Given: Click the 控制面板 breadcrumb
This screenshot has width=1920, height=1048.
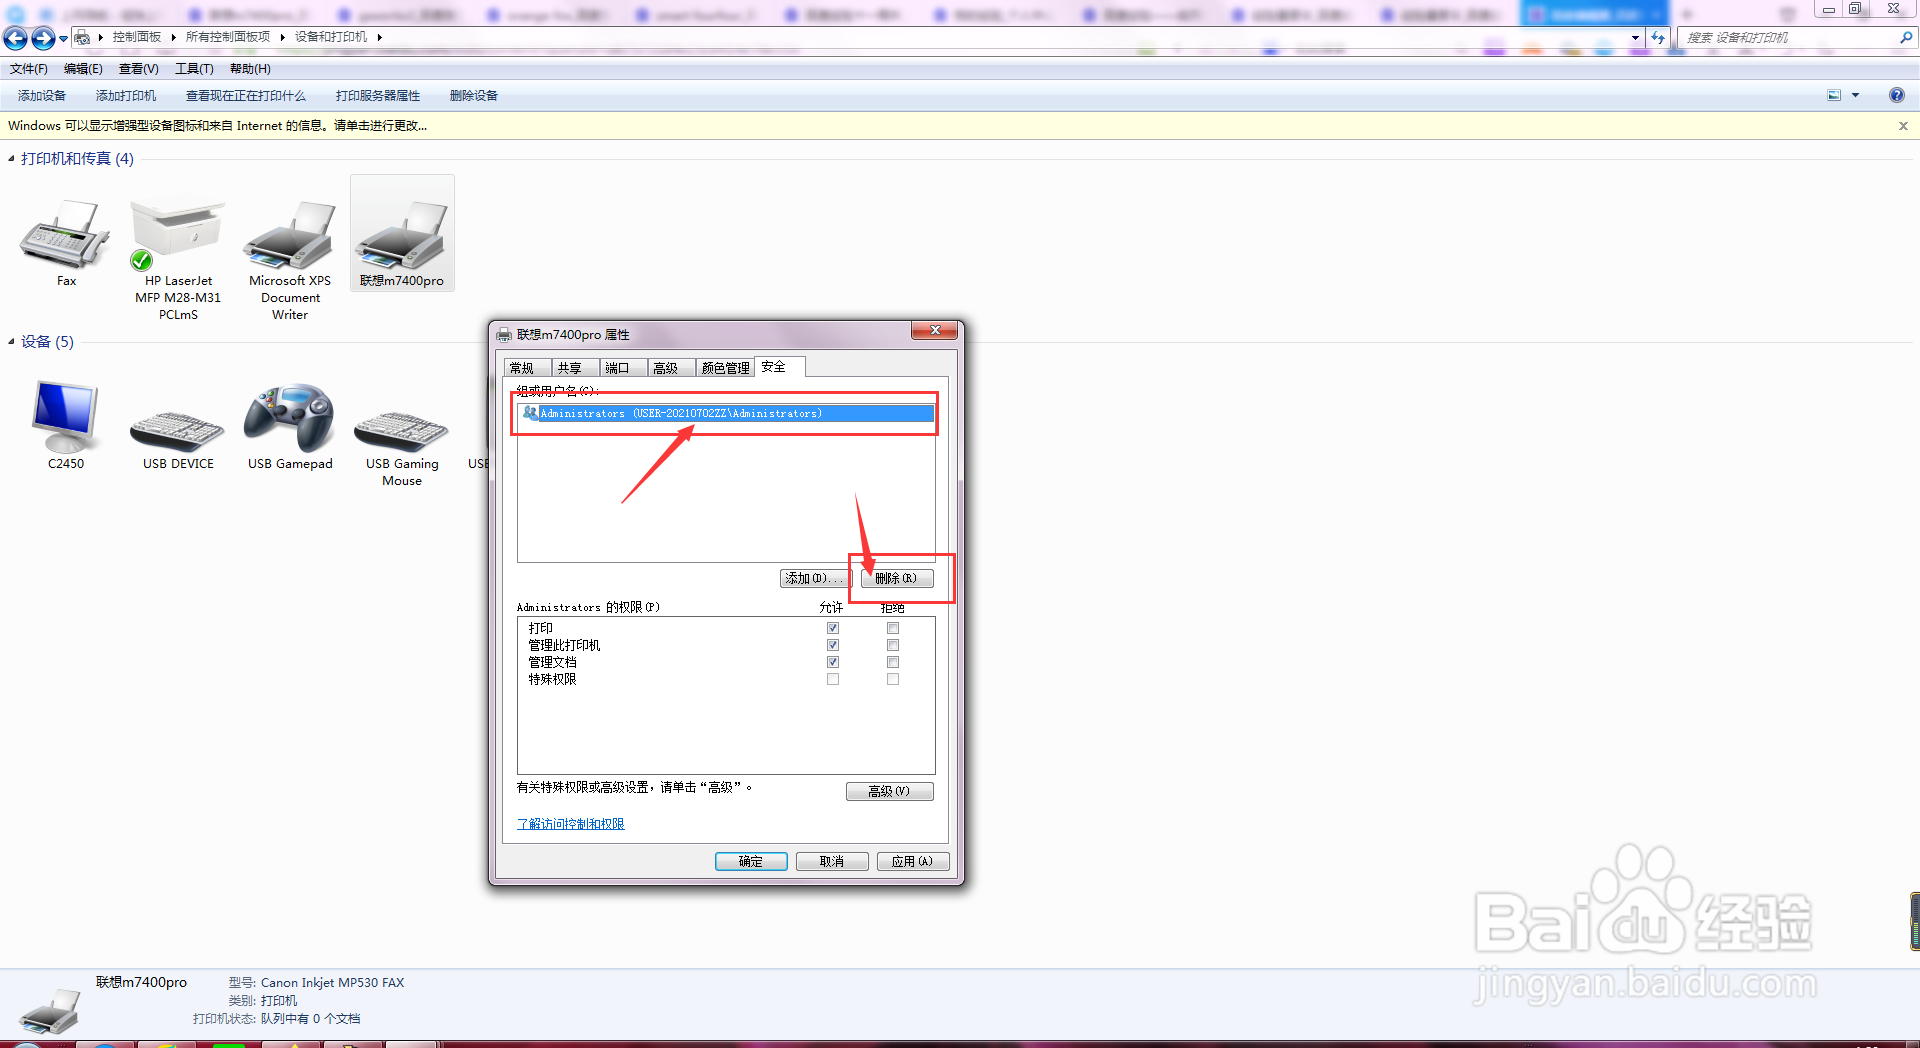Looking at the screenshot, I should tap(137, 37).
